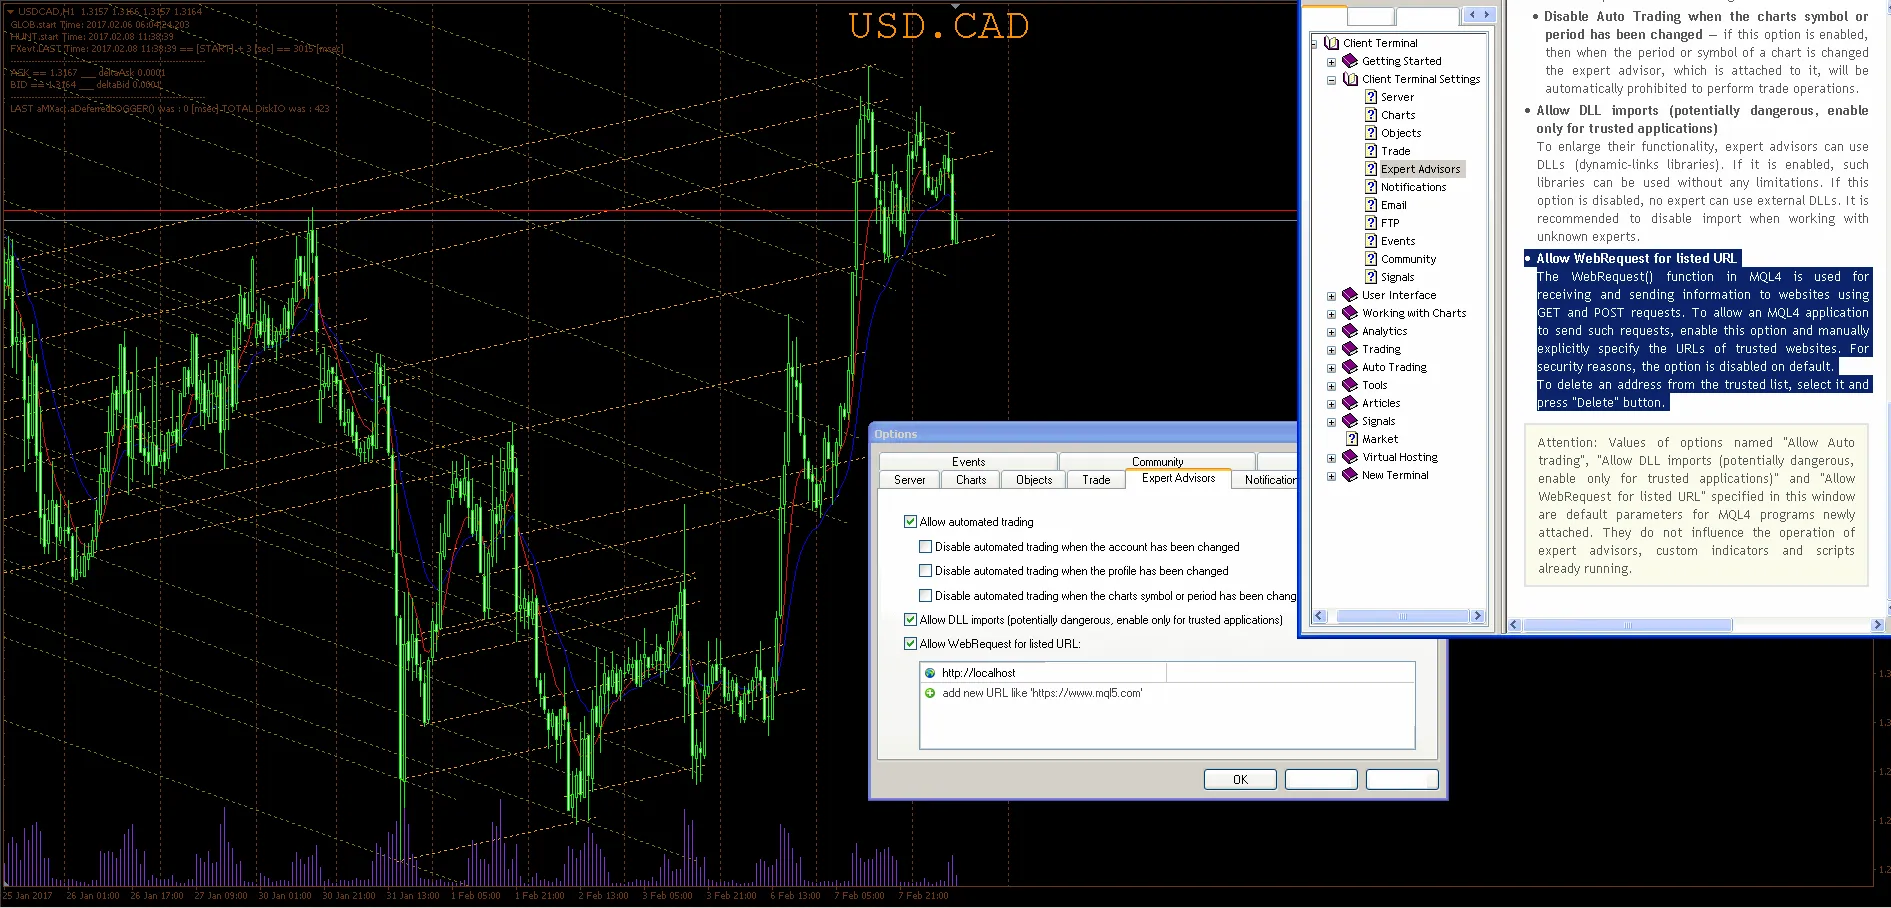Uncheck Allow automated trading
The image size is (1891, 908).
910,522
